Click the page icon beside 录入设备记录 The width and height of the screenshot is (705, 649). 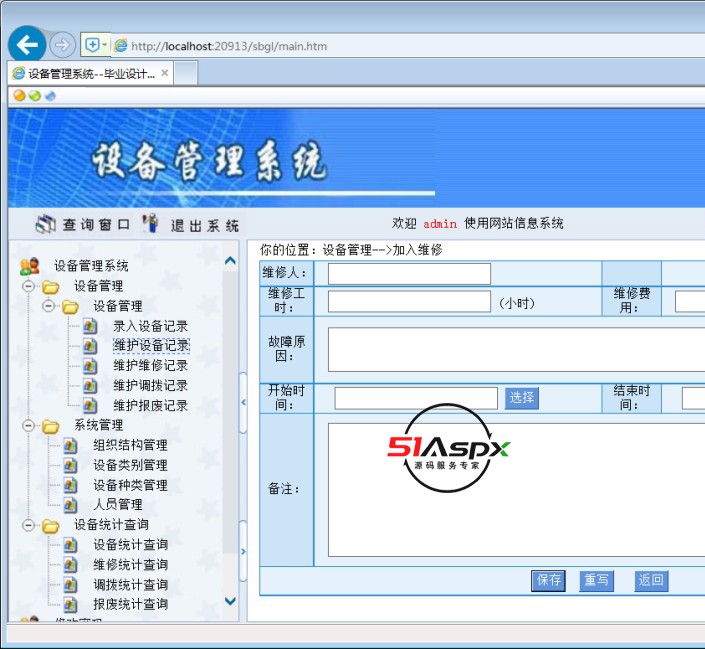coord(90,326)
